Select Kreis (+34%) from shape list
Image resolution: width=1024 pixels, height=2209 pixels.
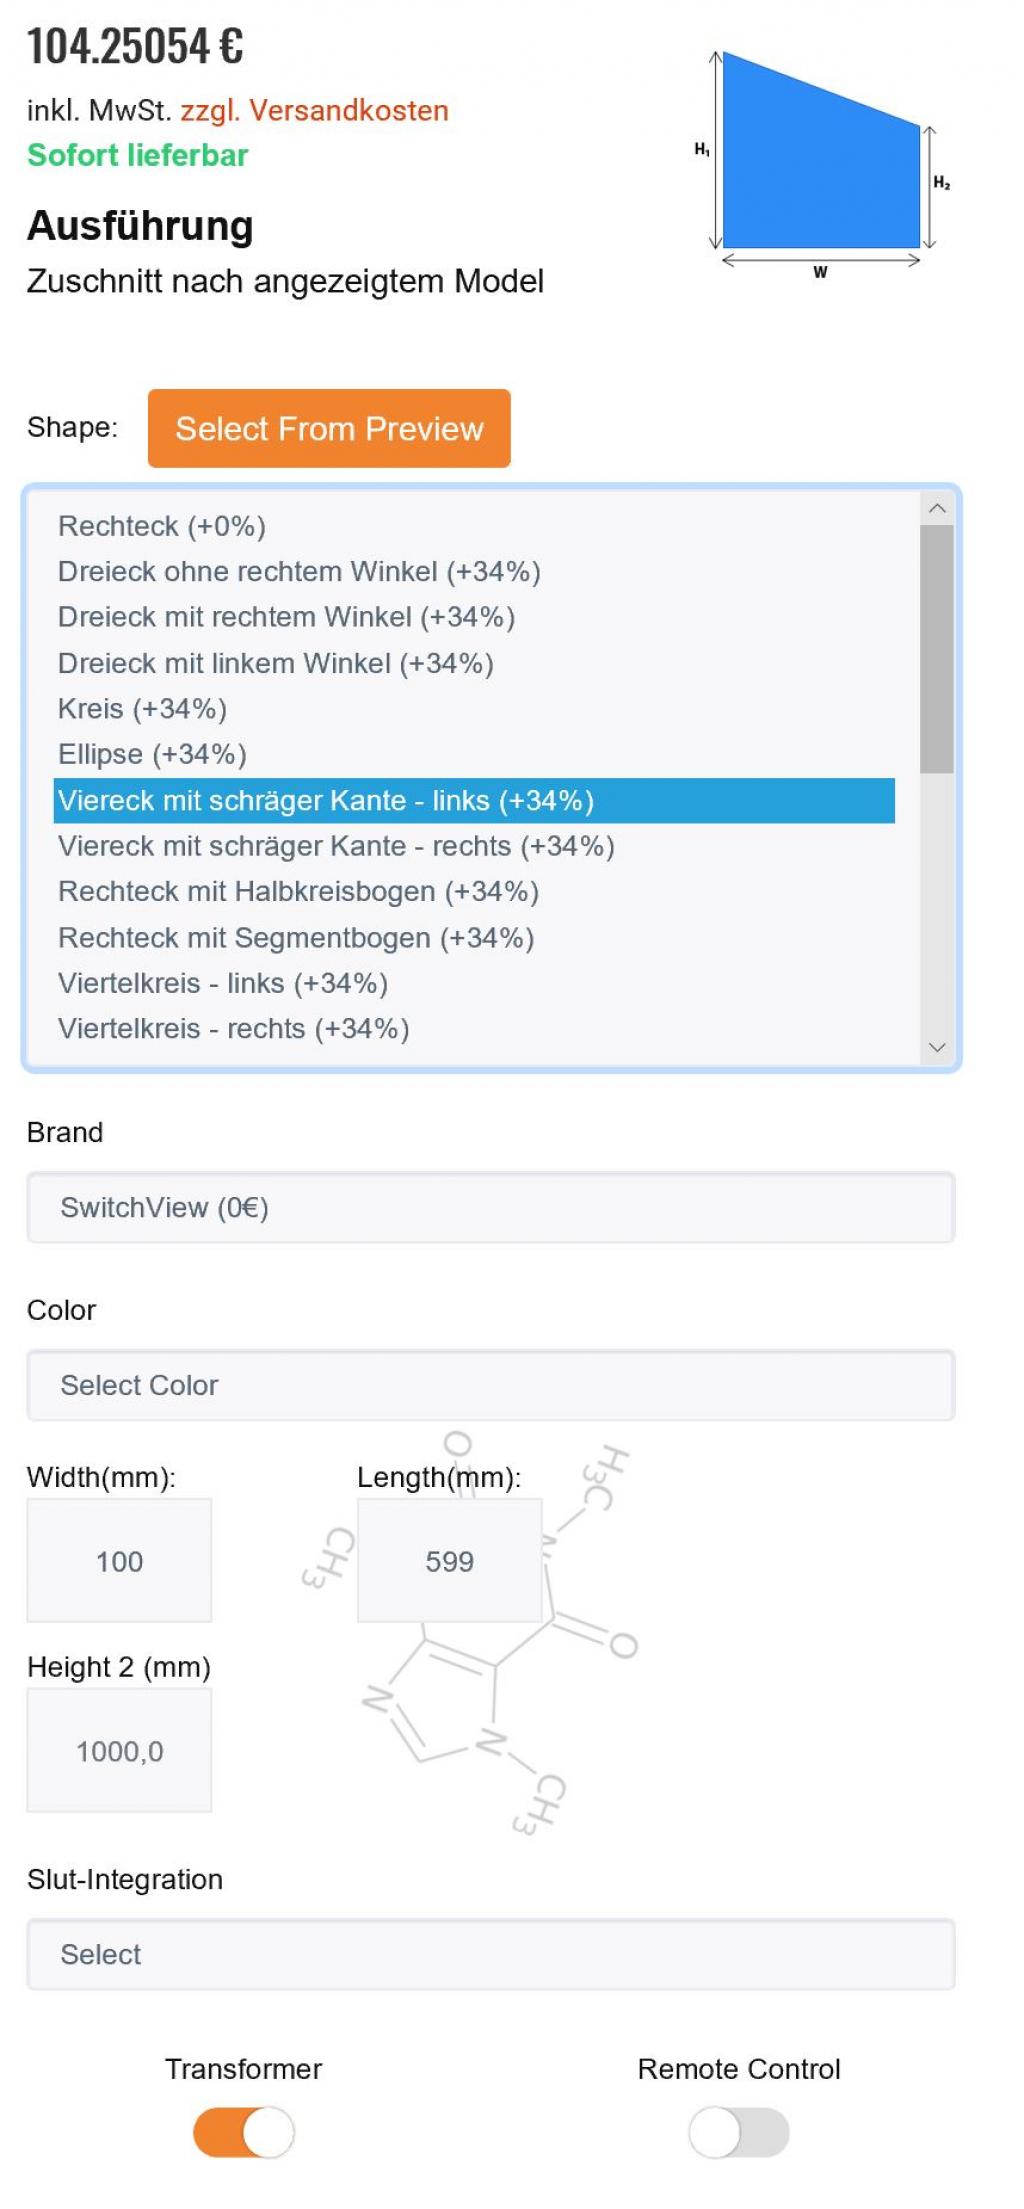(x=142, y=708)
